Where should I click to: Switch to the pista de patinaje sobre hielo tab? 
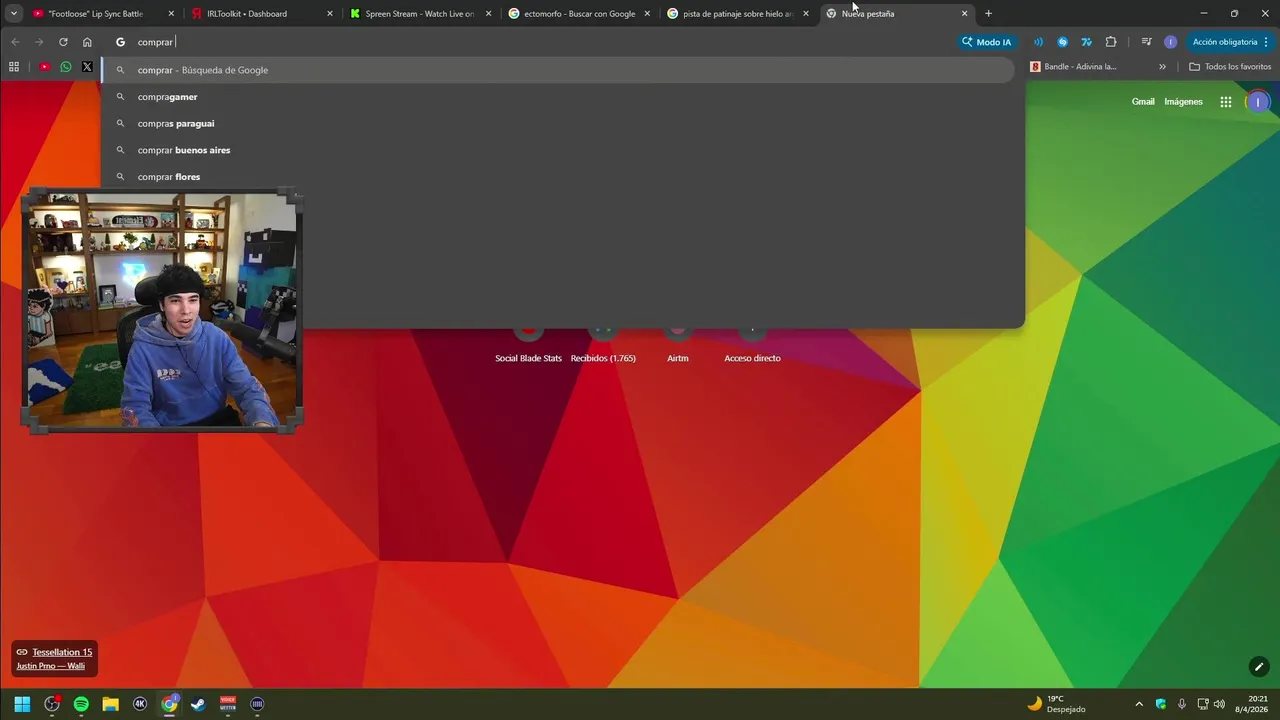click(x=739, y=14)
